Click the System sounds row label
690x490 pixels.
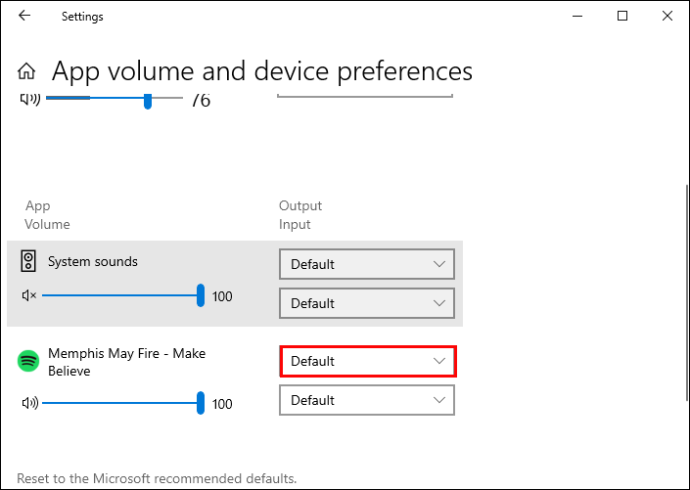(x=93, y=261)
